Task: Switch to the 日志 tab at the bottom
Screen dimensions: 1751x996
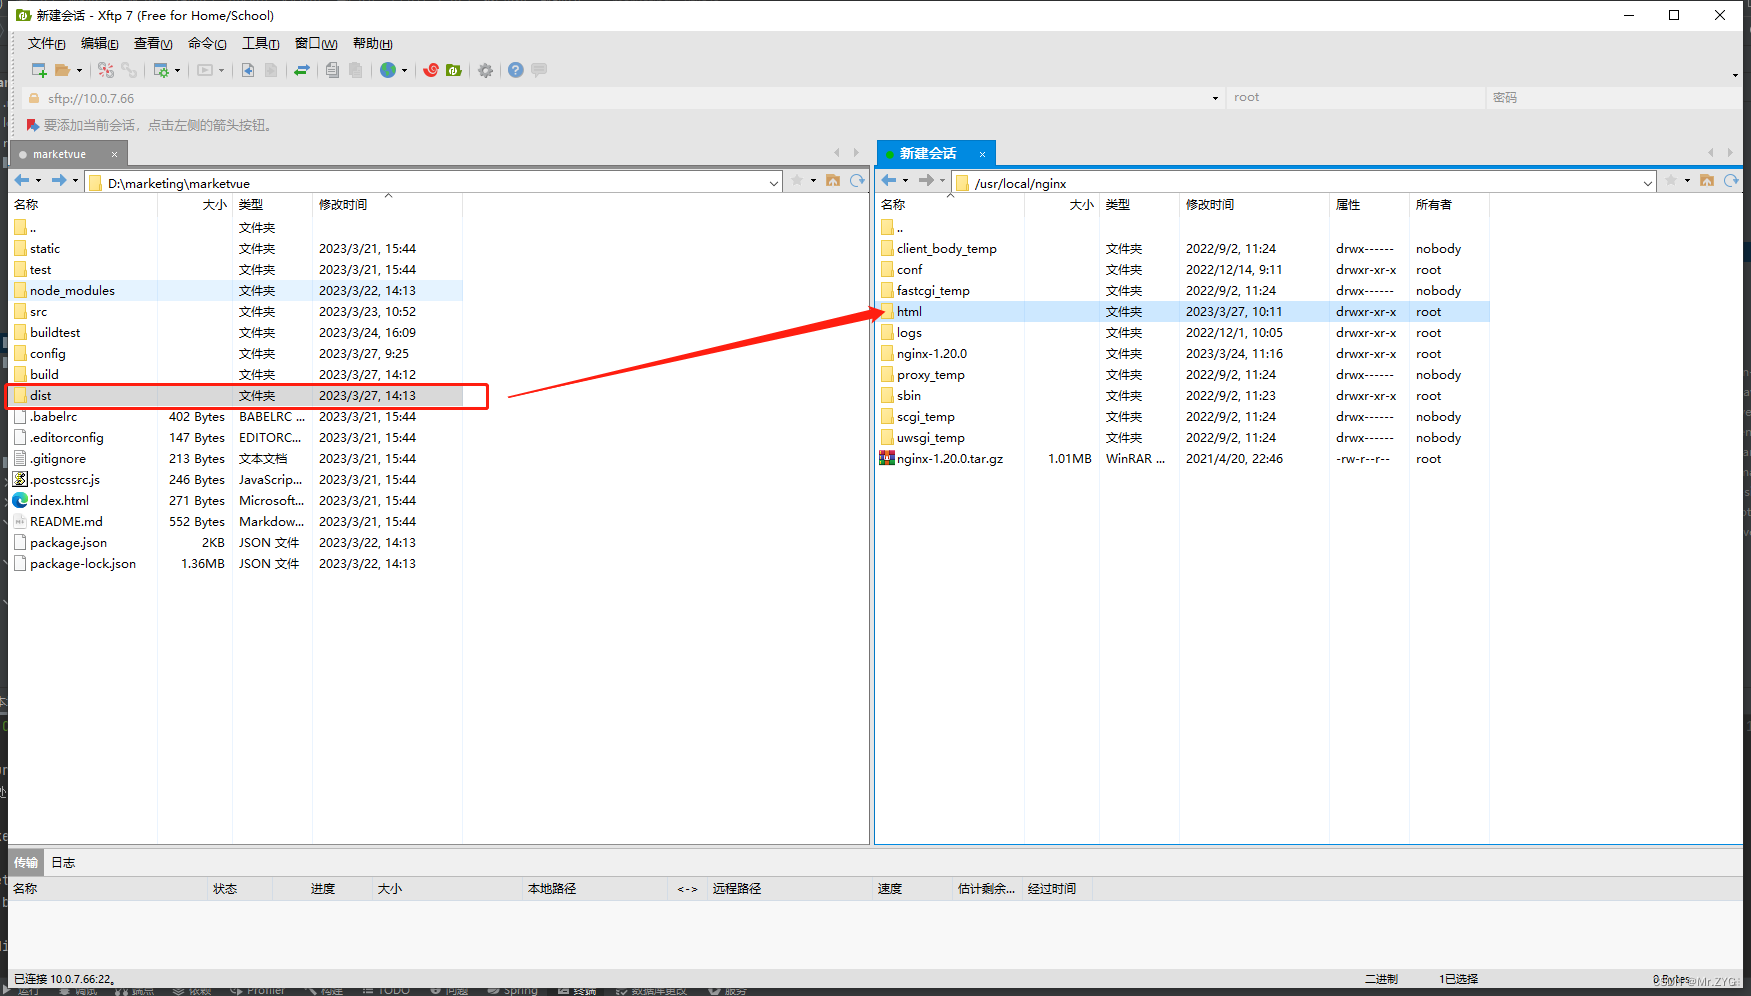Action: 62,861
